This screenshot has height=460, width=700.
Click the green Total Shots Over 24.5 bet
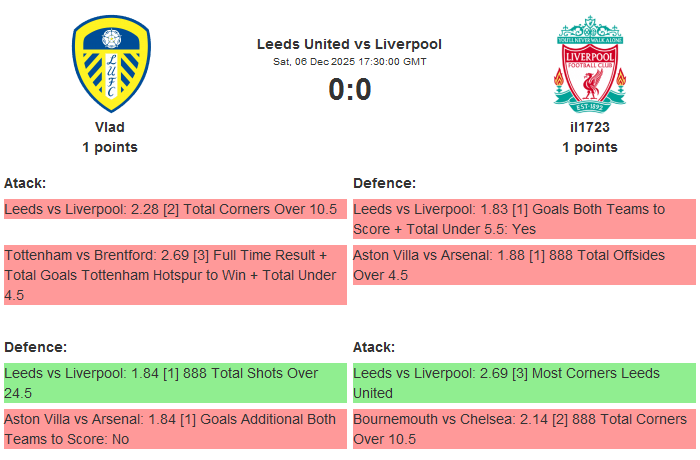(x=175, y=383)
